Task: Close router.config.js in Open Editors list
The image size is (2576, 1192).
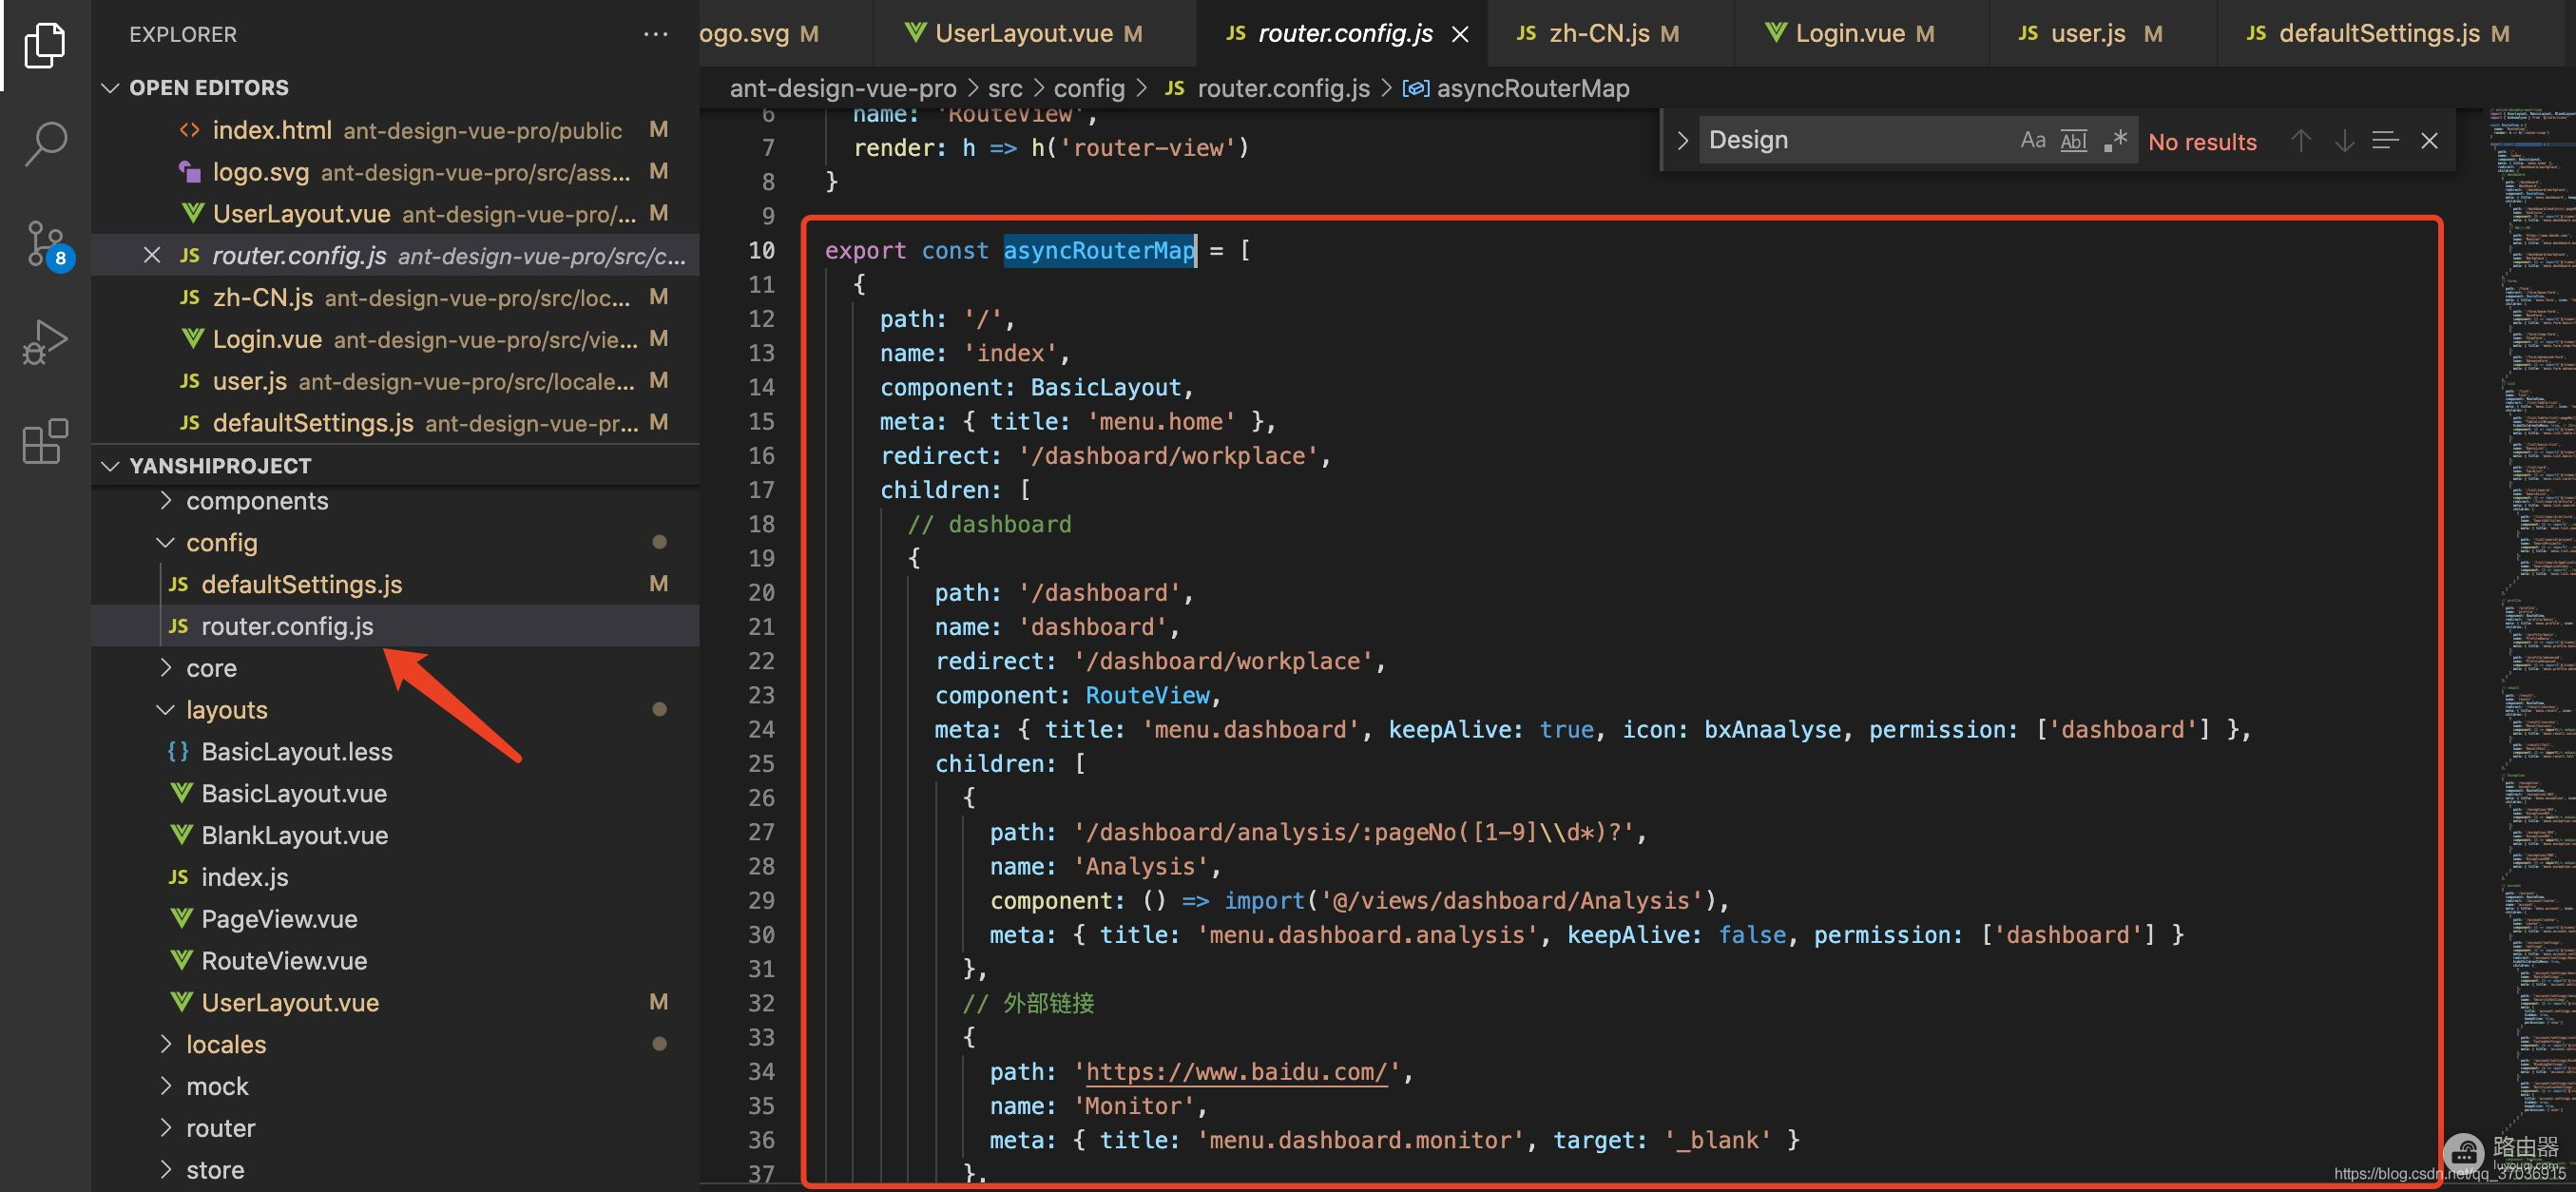Action: point(152,255)
